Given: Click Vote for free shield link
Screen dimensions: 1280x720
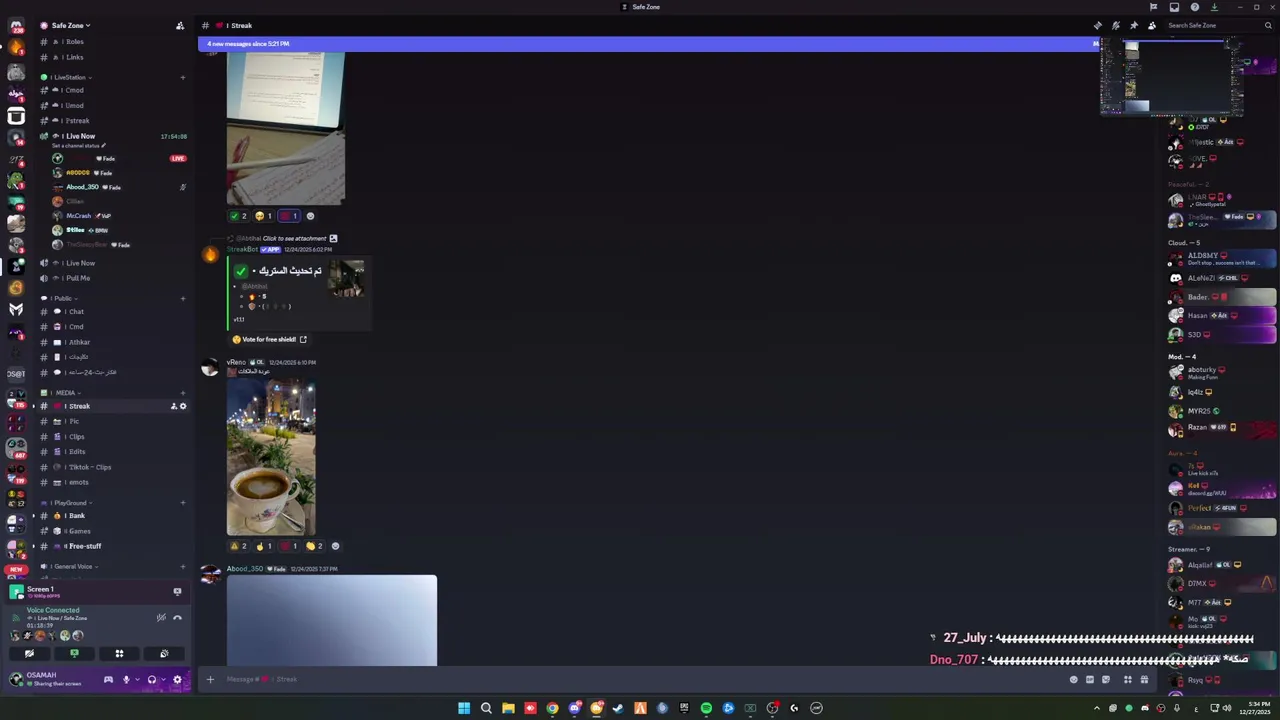Looking at the screenshot, I should click(270, 339).
